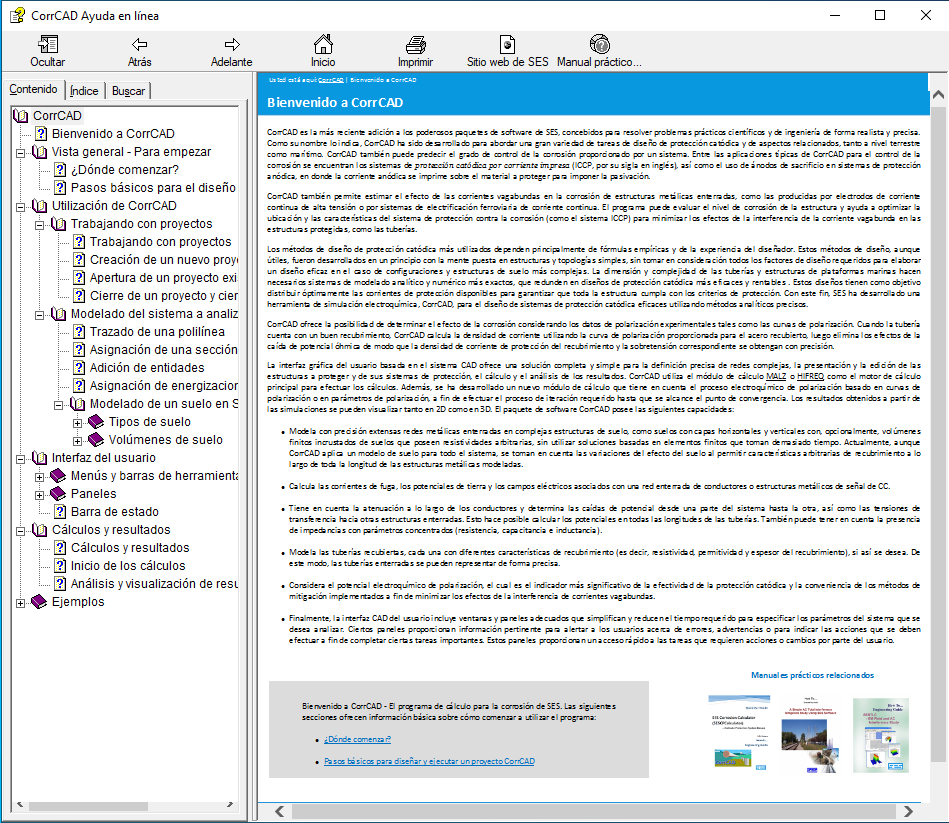Select Creación de un nuevo proyecto topic
Image resolution: width=949 pixels, height=823 pixels.
[x=163, y=260]
